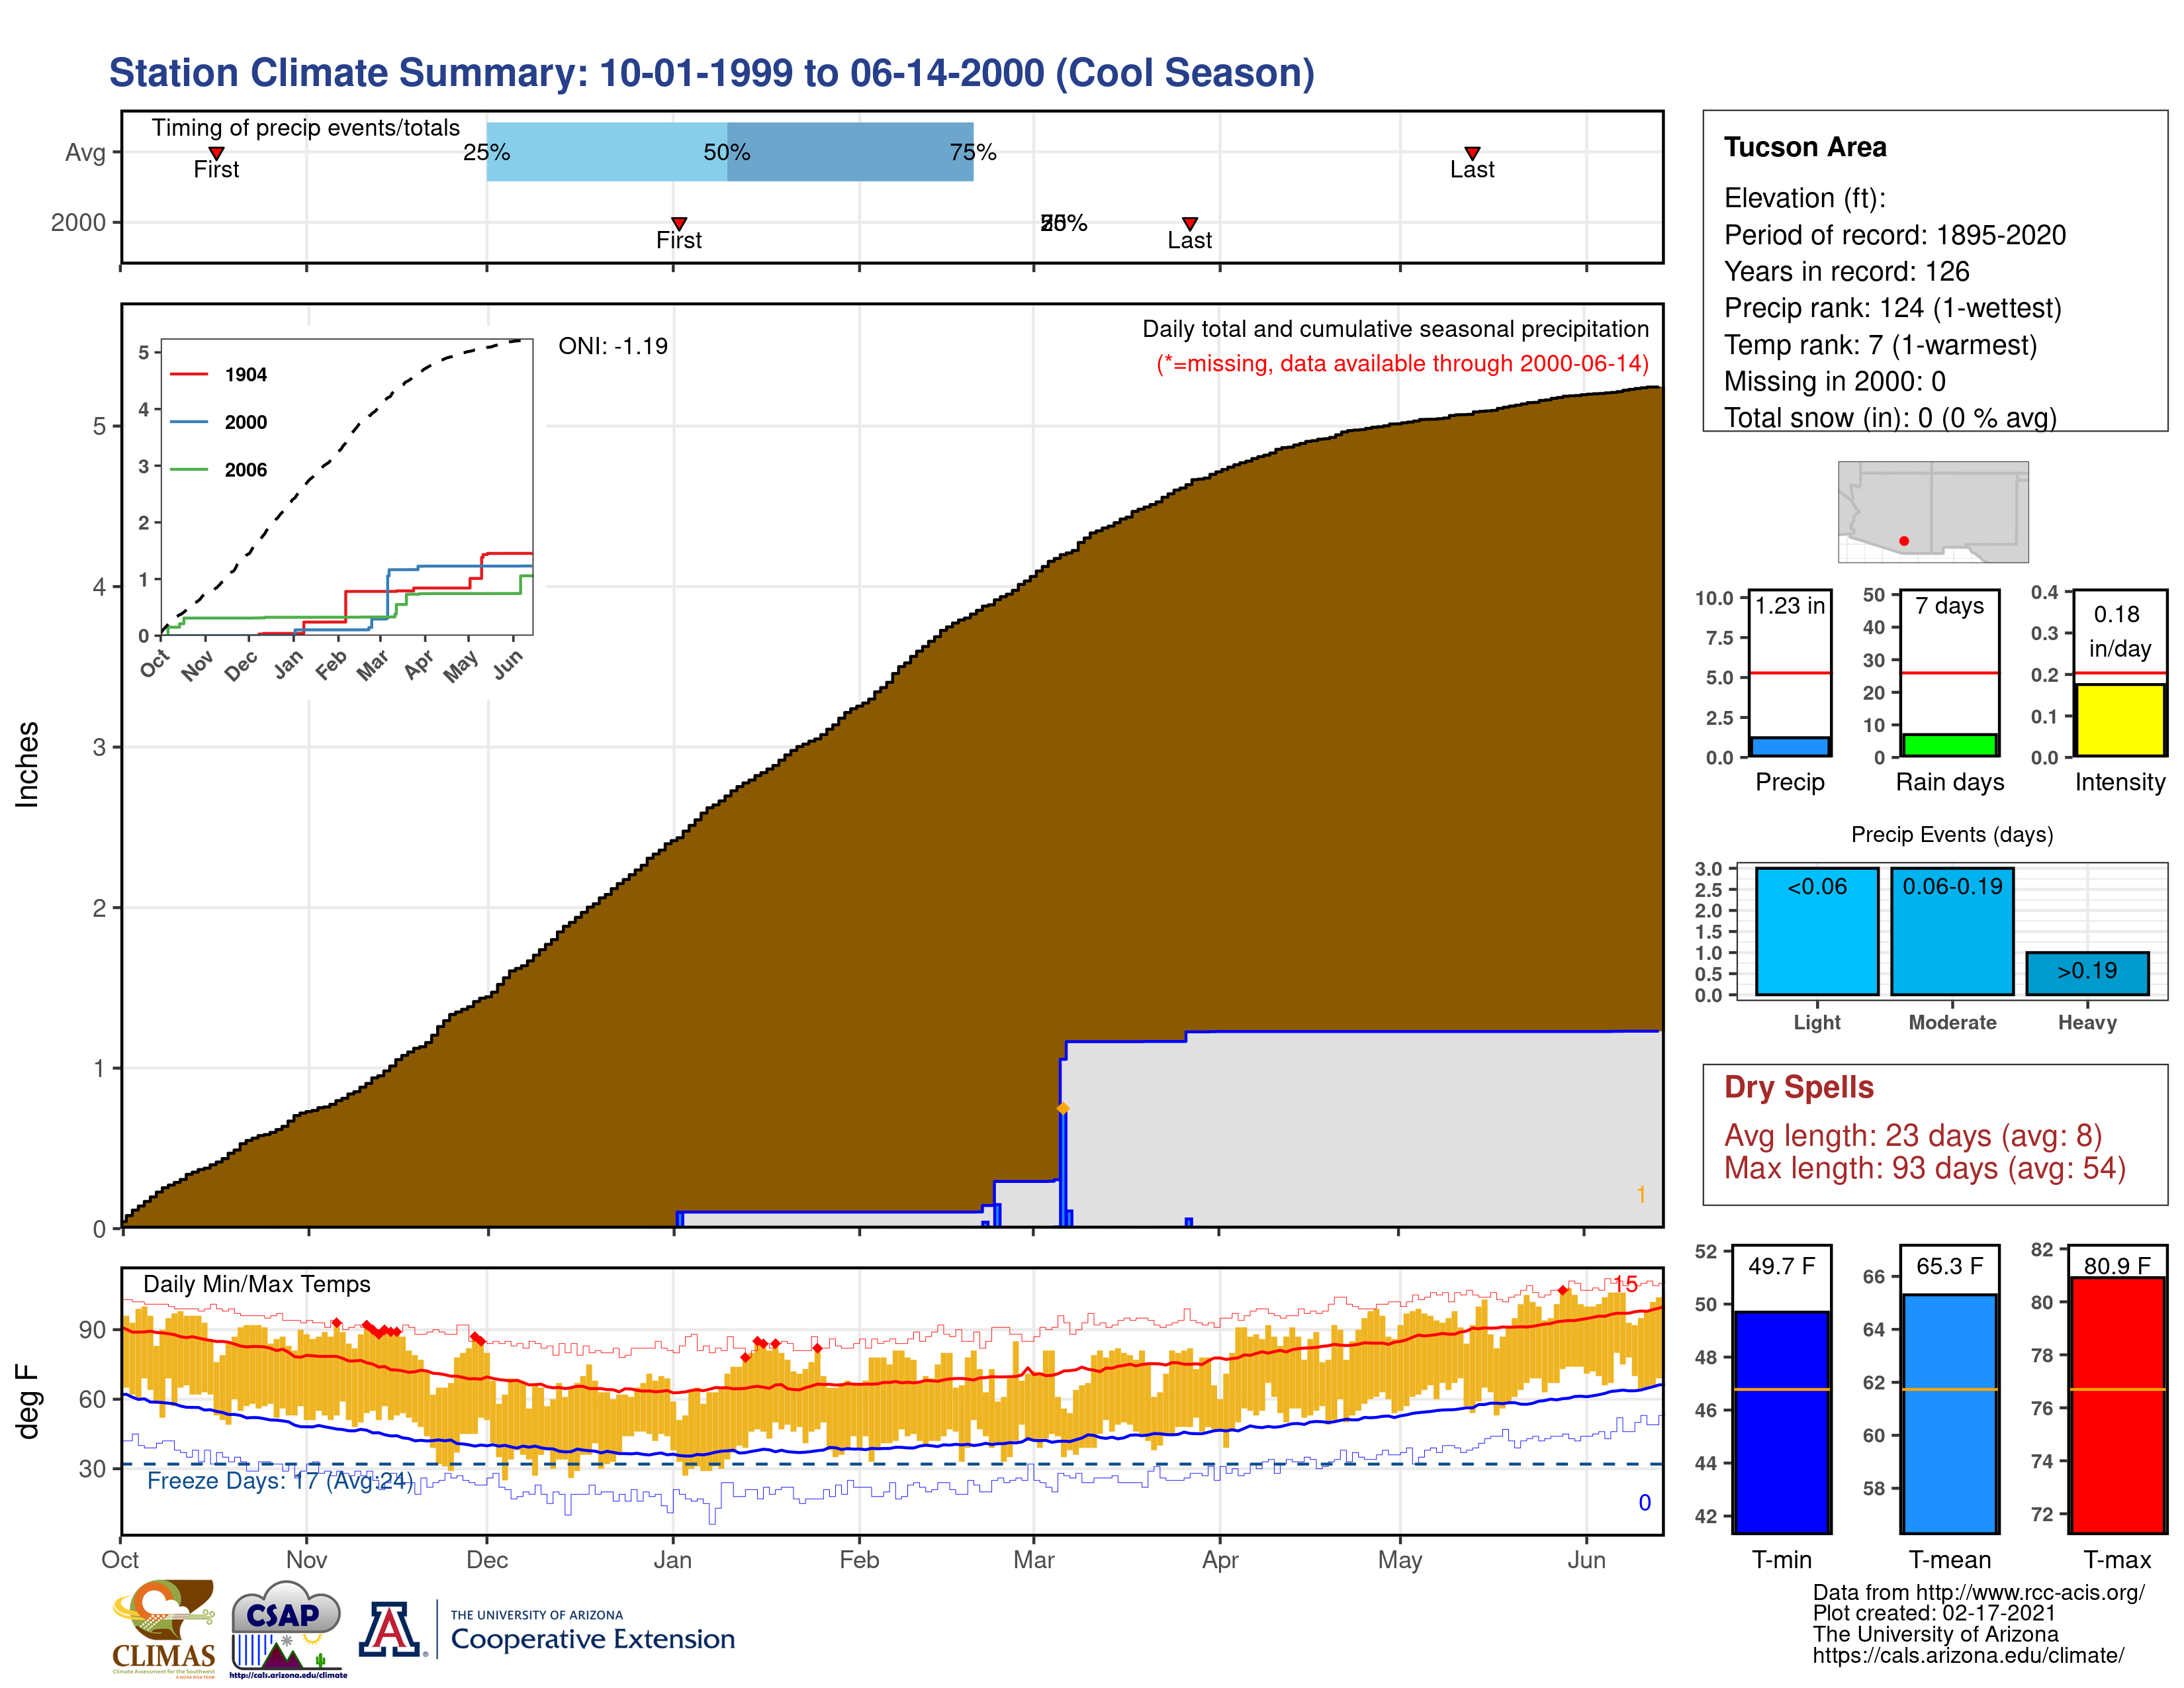Click the yellow Intensity bar
The width and height of the screenshot is (2184, 1688).
pos(2119,720)
